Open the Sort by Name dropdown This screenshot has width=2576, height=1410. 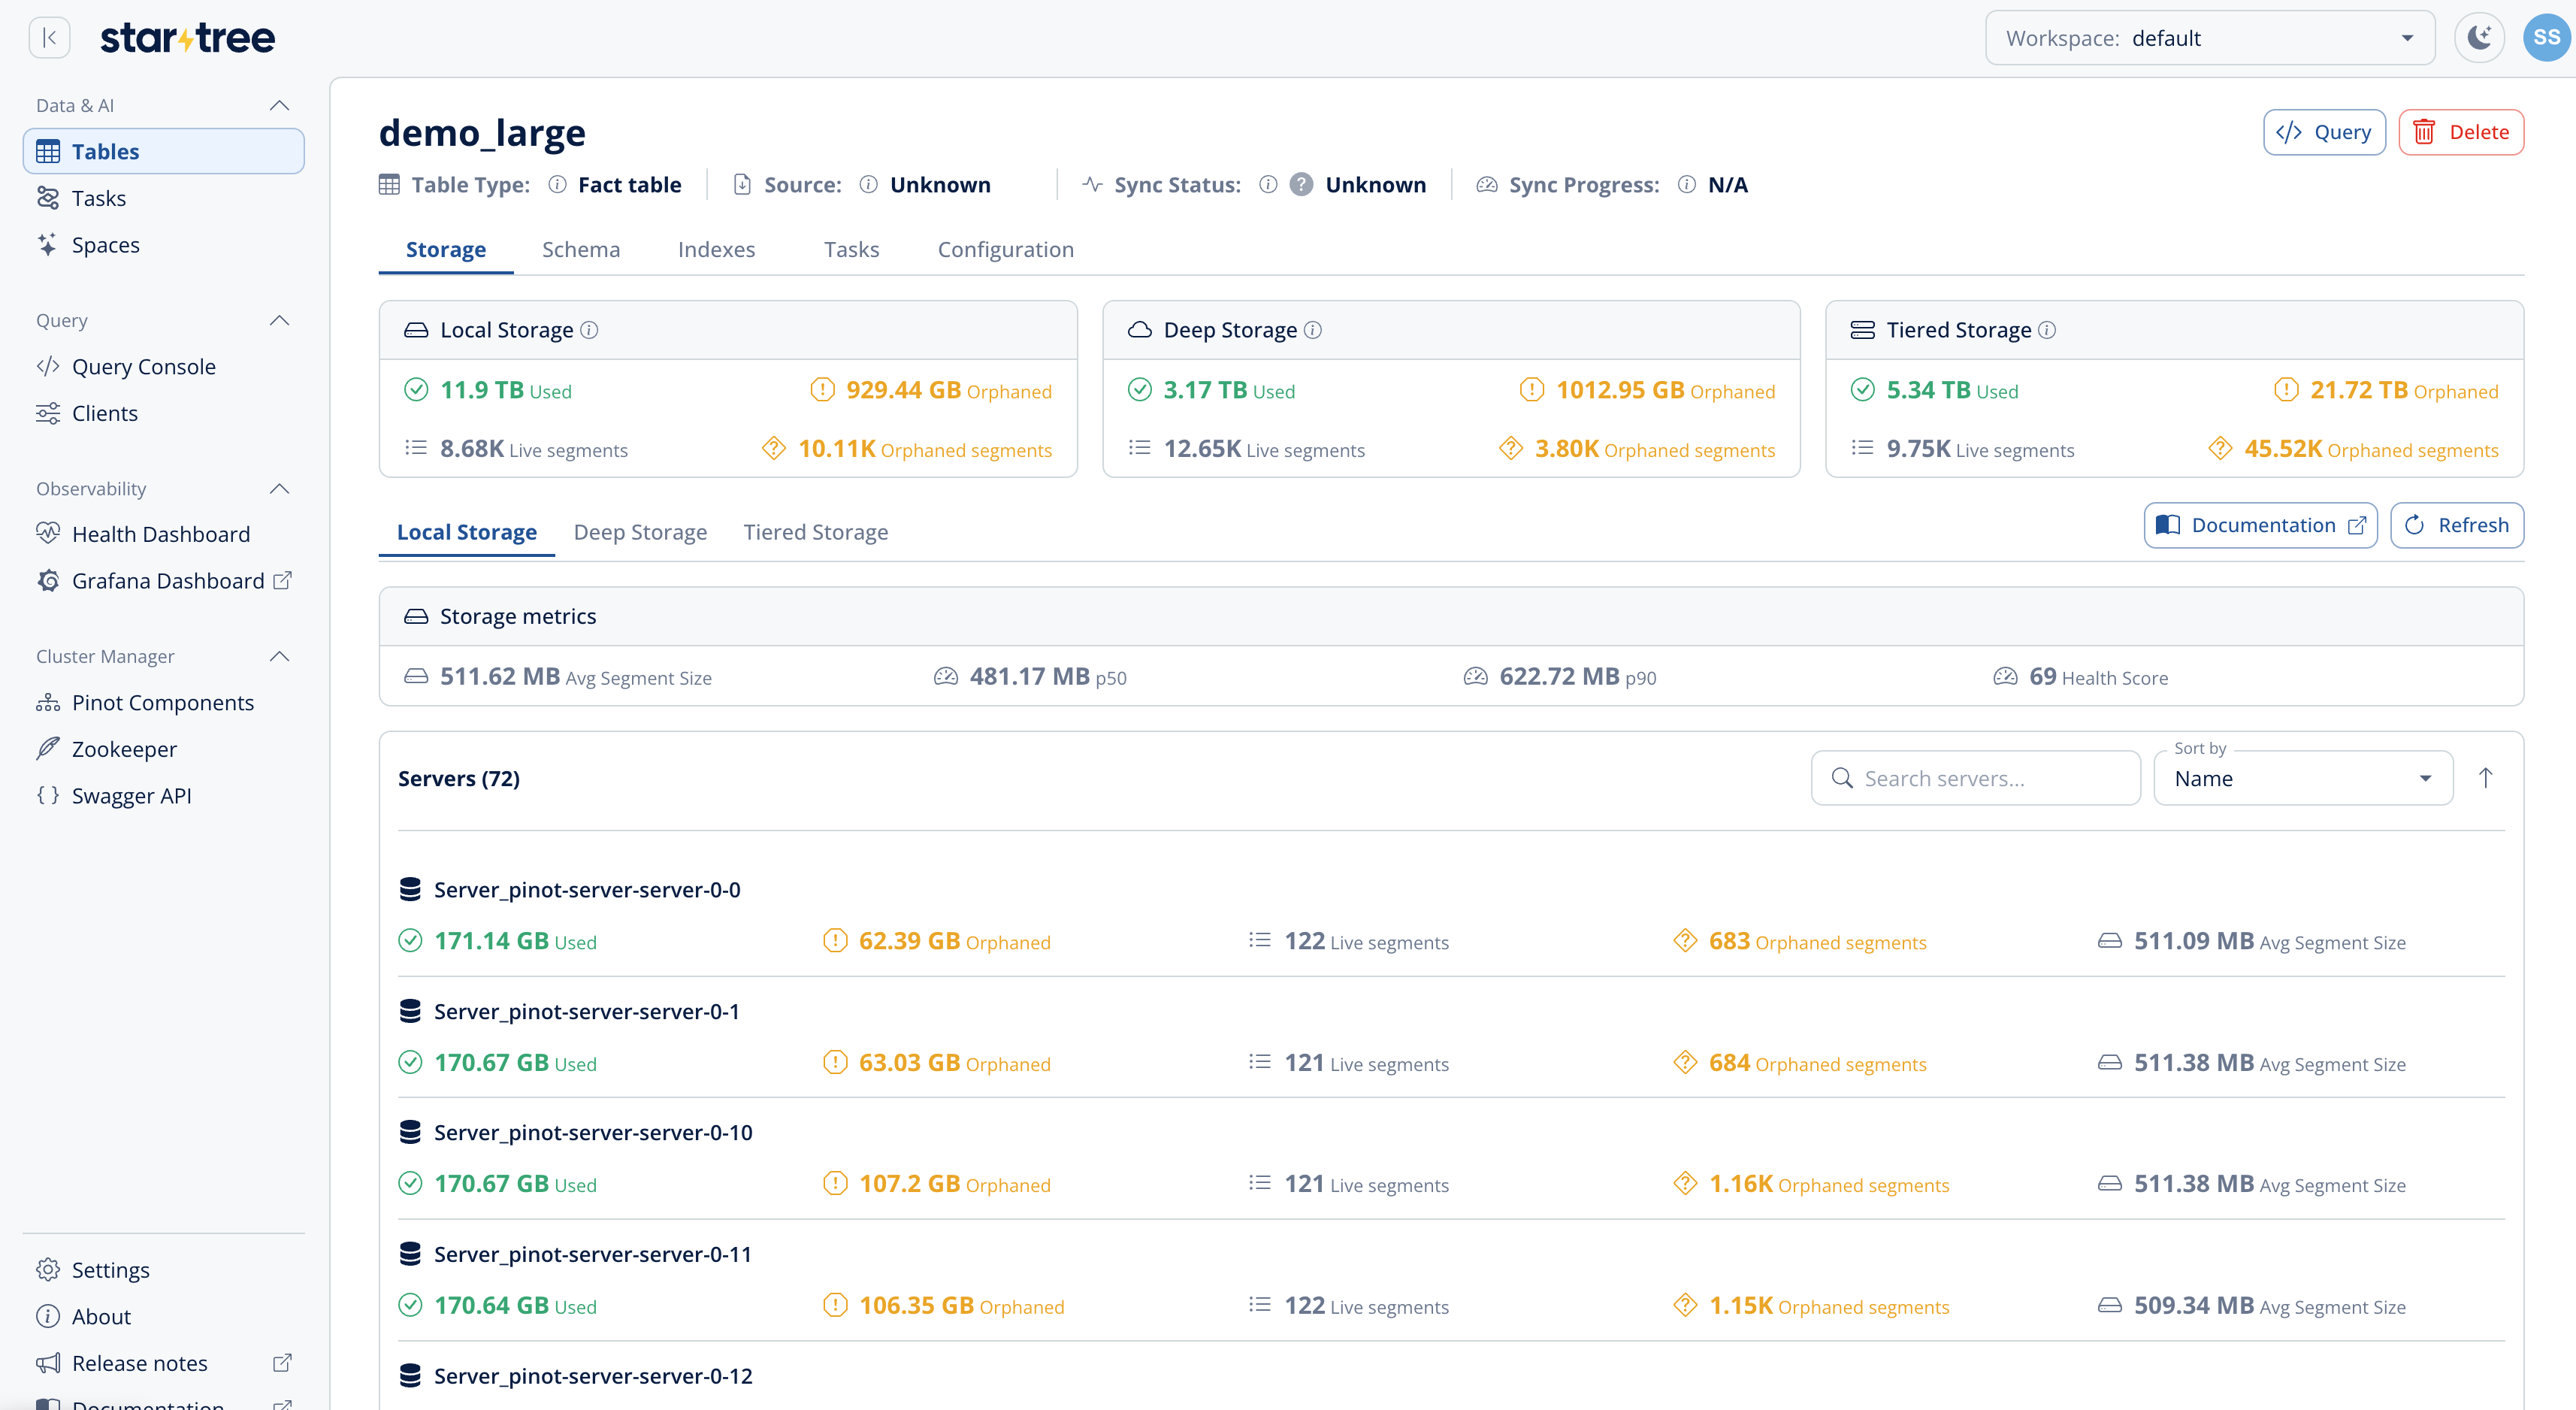coord(2303,778)
